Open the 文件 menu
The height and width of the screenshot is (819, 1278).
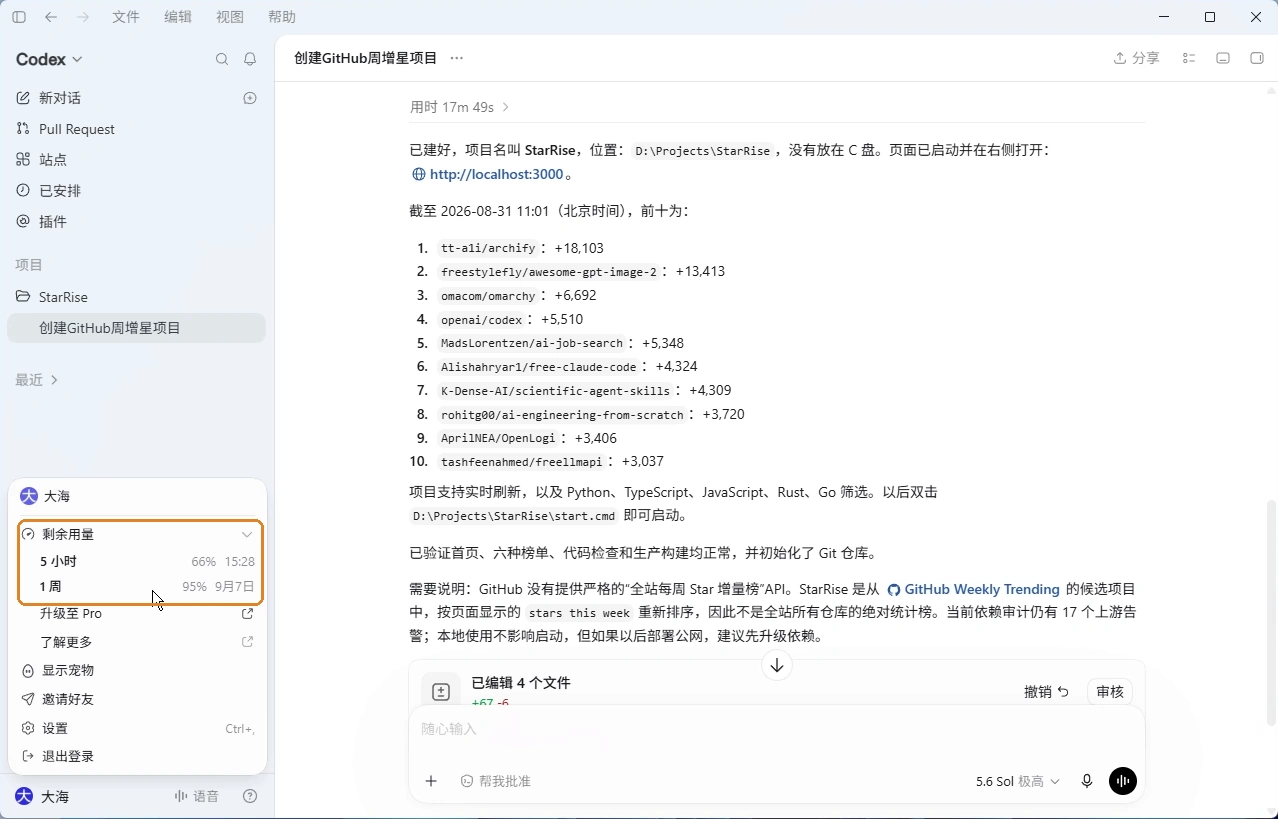(x=126, y=17)
